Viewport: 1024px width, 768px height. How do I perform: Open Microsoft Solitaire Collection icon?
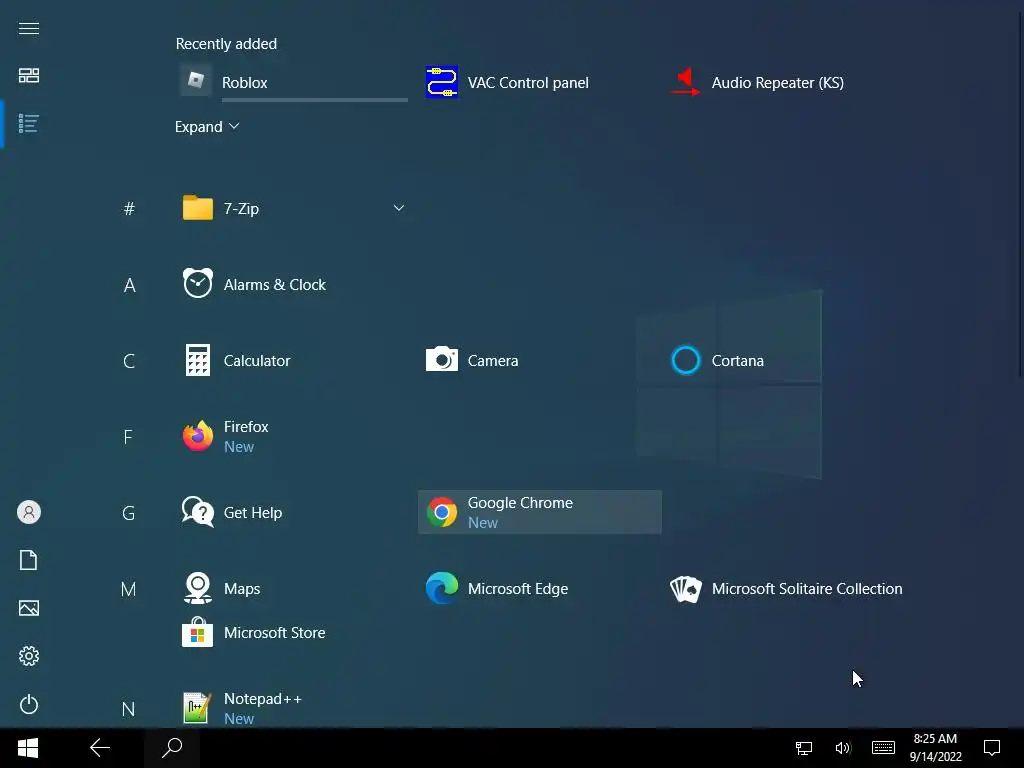(x=686, y=588)
